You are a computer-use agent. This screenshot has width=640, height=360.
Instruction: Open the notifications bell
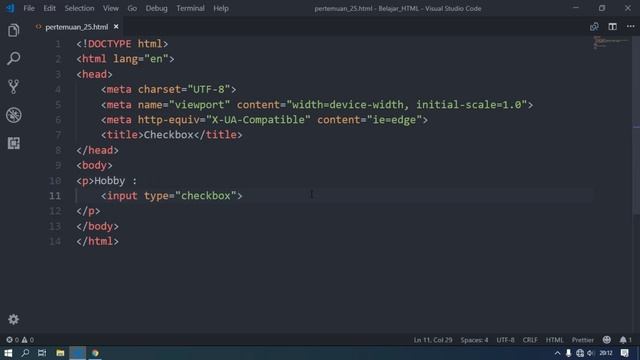(x=625, y=340)
